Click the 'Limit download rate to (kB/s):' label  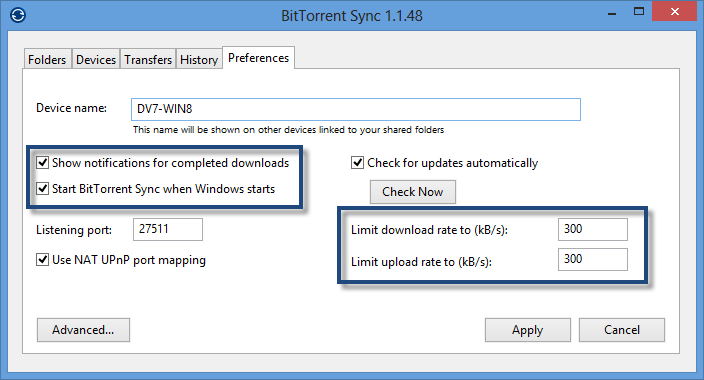[x=429, y=230]
